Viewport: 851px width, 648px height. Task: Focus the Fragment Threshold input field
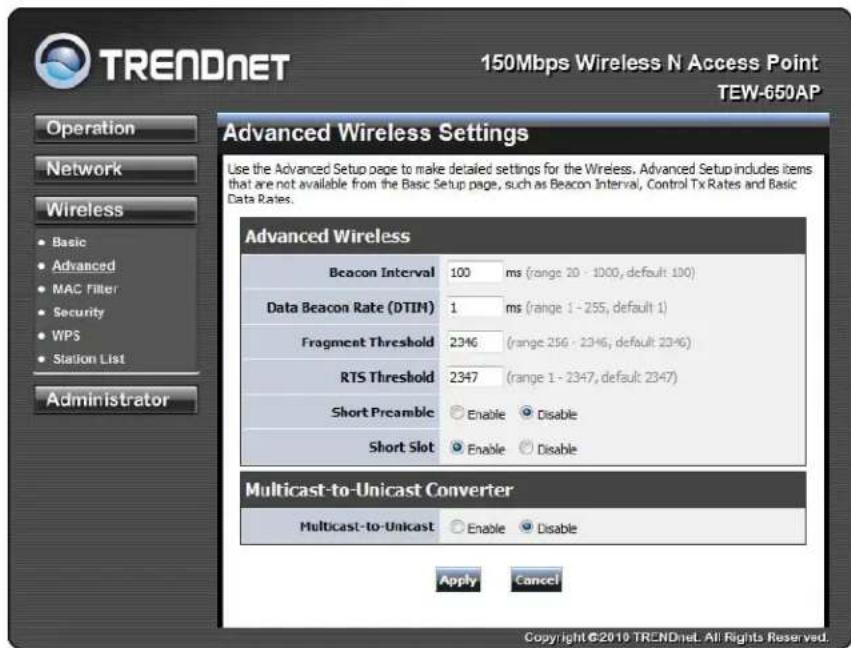click(474, 342)
